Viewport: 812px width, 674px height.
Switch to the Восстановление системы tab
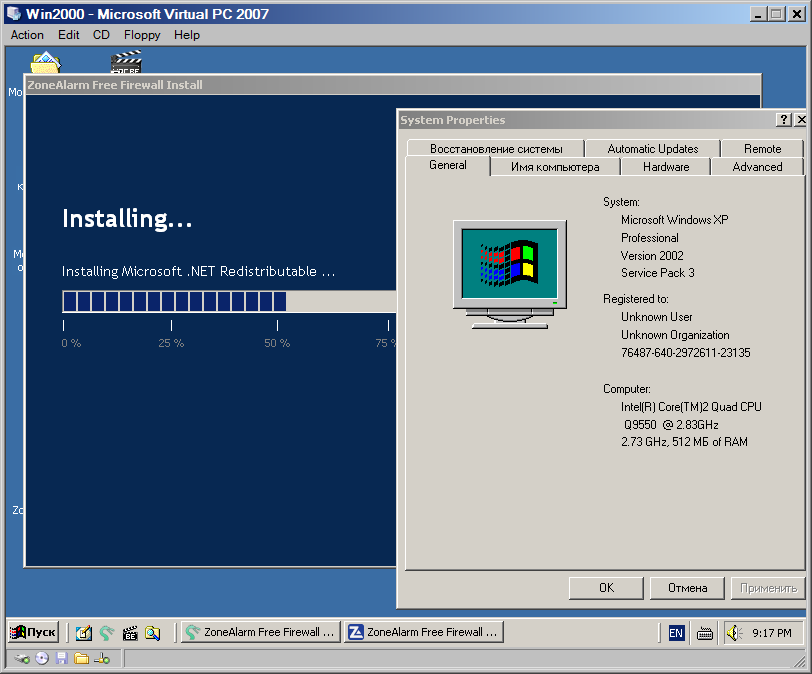point(496,149)
